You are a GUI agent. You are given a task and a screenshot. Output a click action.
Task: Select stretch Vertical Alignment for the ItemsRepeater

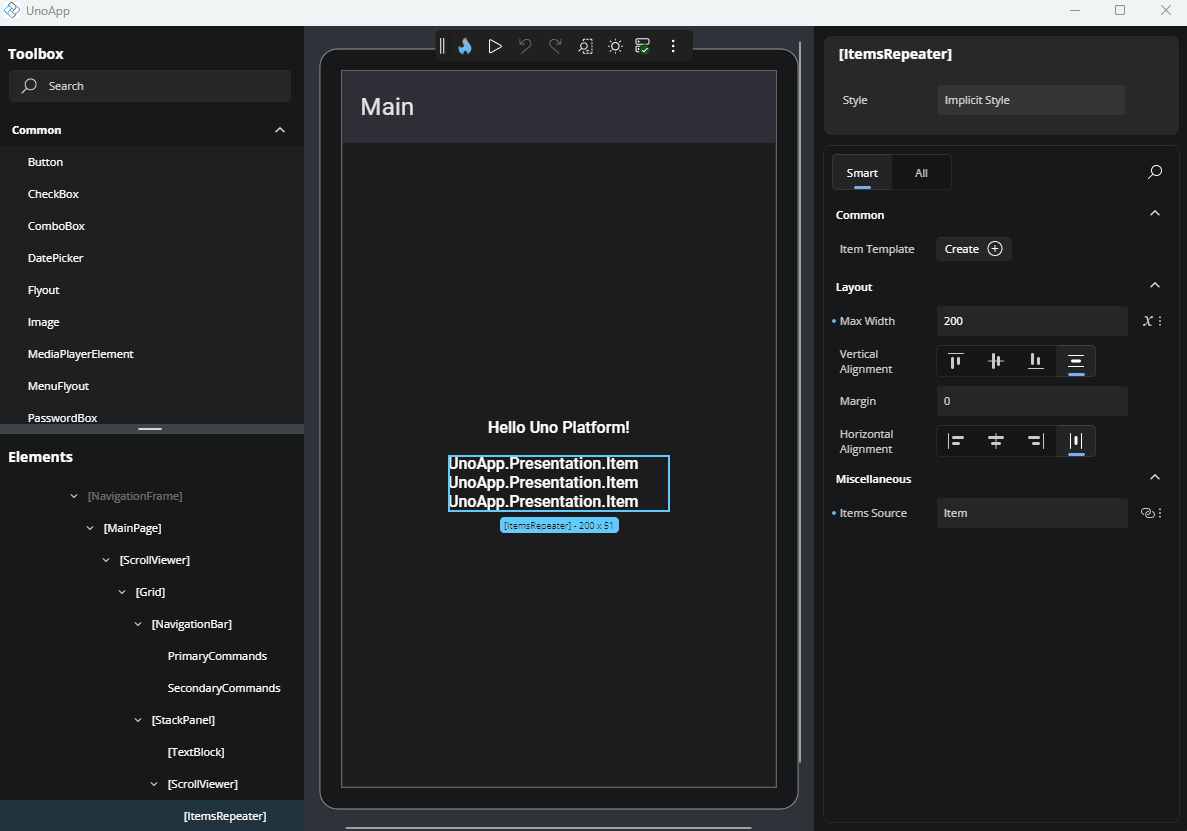[1075, 361]
